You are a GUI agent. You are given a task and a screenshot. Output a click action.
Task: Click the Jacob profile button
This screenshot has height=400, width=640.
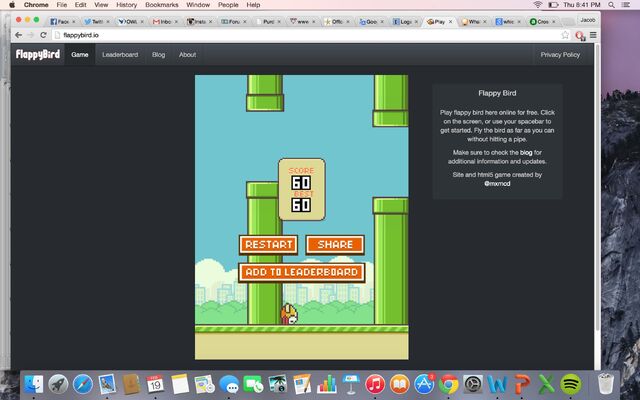pos(588,20)
